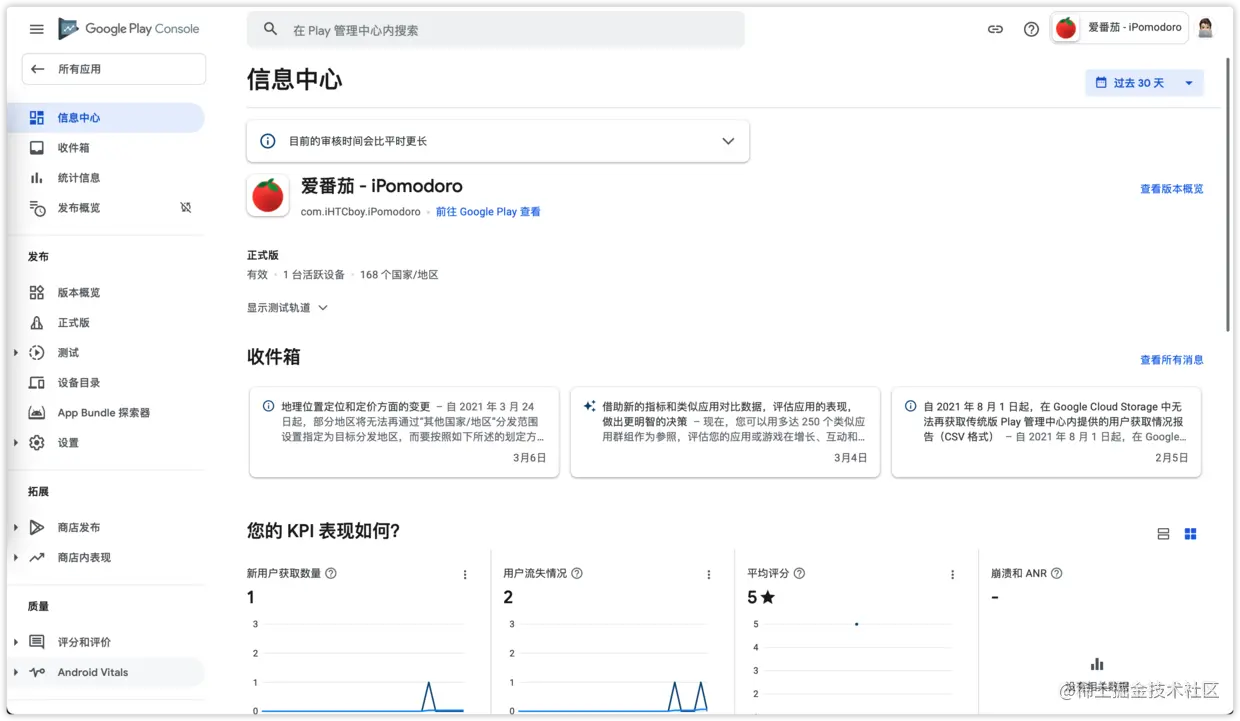The width and height of the screenshot is (1240, 721).
Task: Switch KPI view to grid layout
Action: click(x=1190, y=534)
